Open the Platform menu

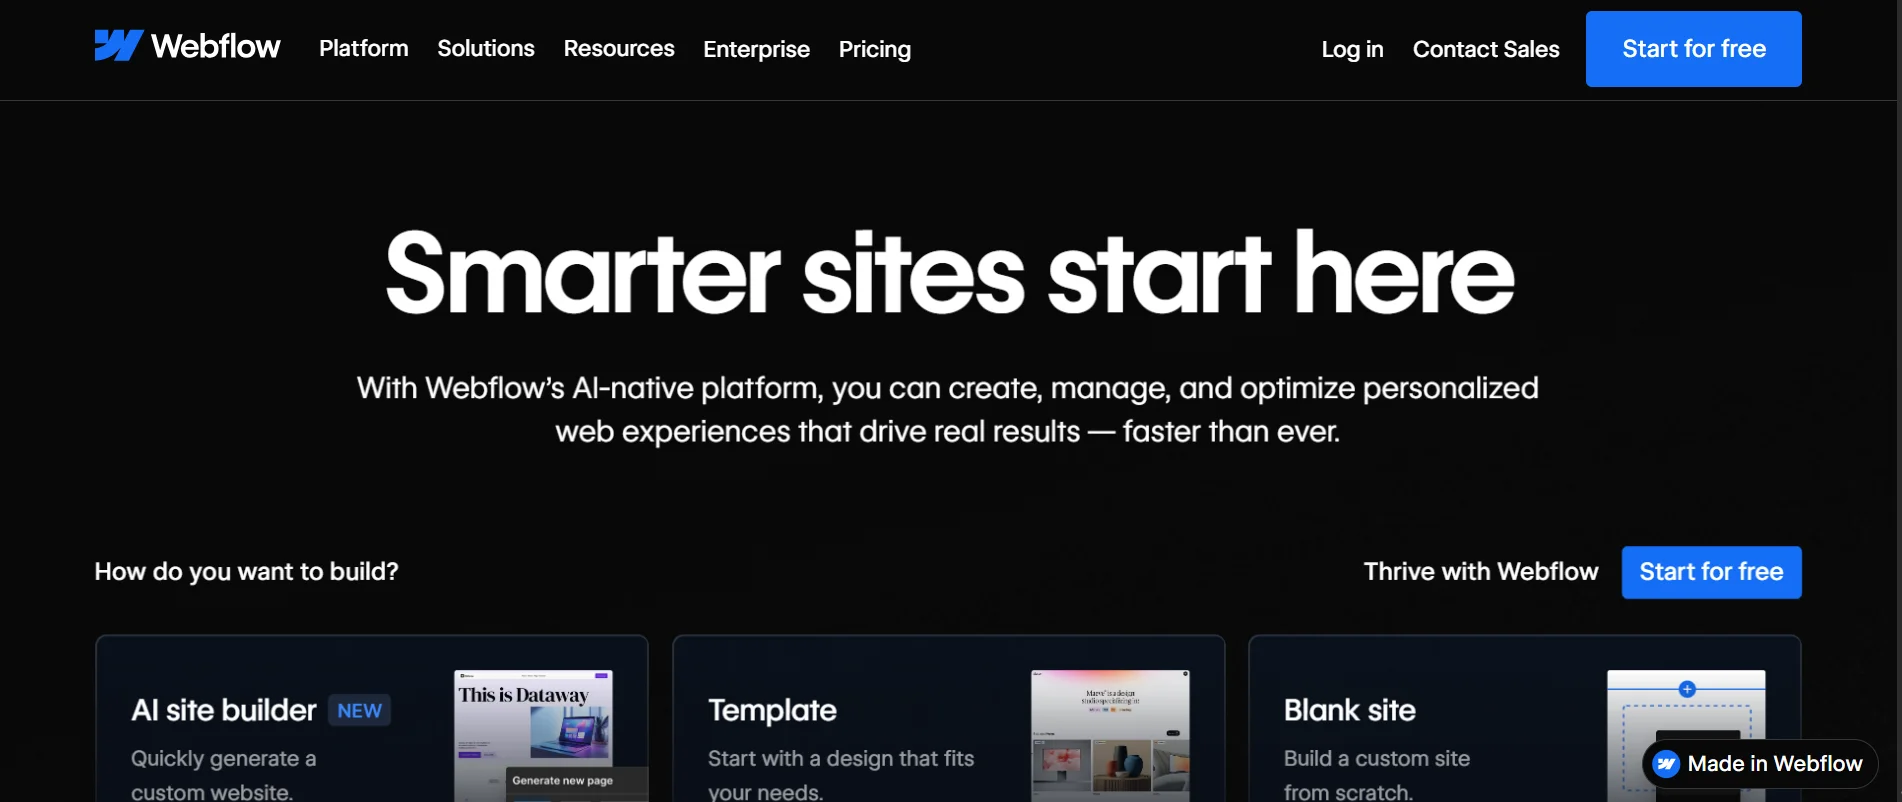tap(364, 48)
